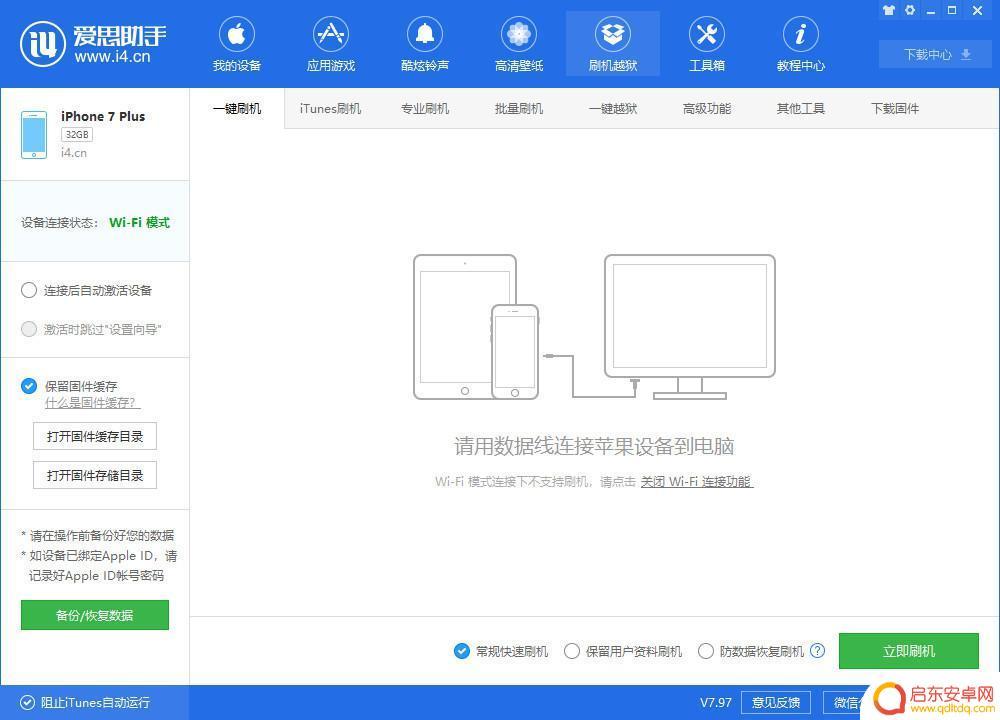Viewport: 1000px width, 720px height.
Task: Click the device connection illustration
Action: click(594, 327)
